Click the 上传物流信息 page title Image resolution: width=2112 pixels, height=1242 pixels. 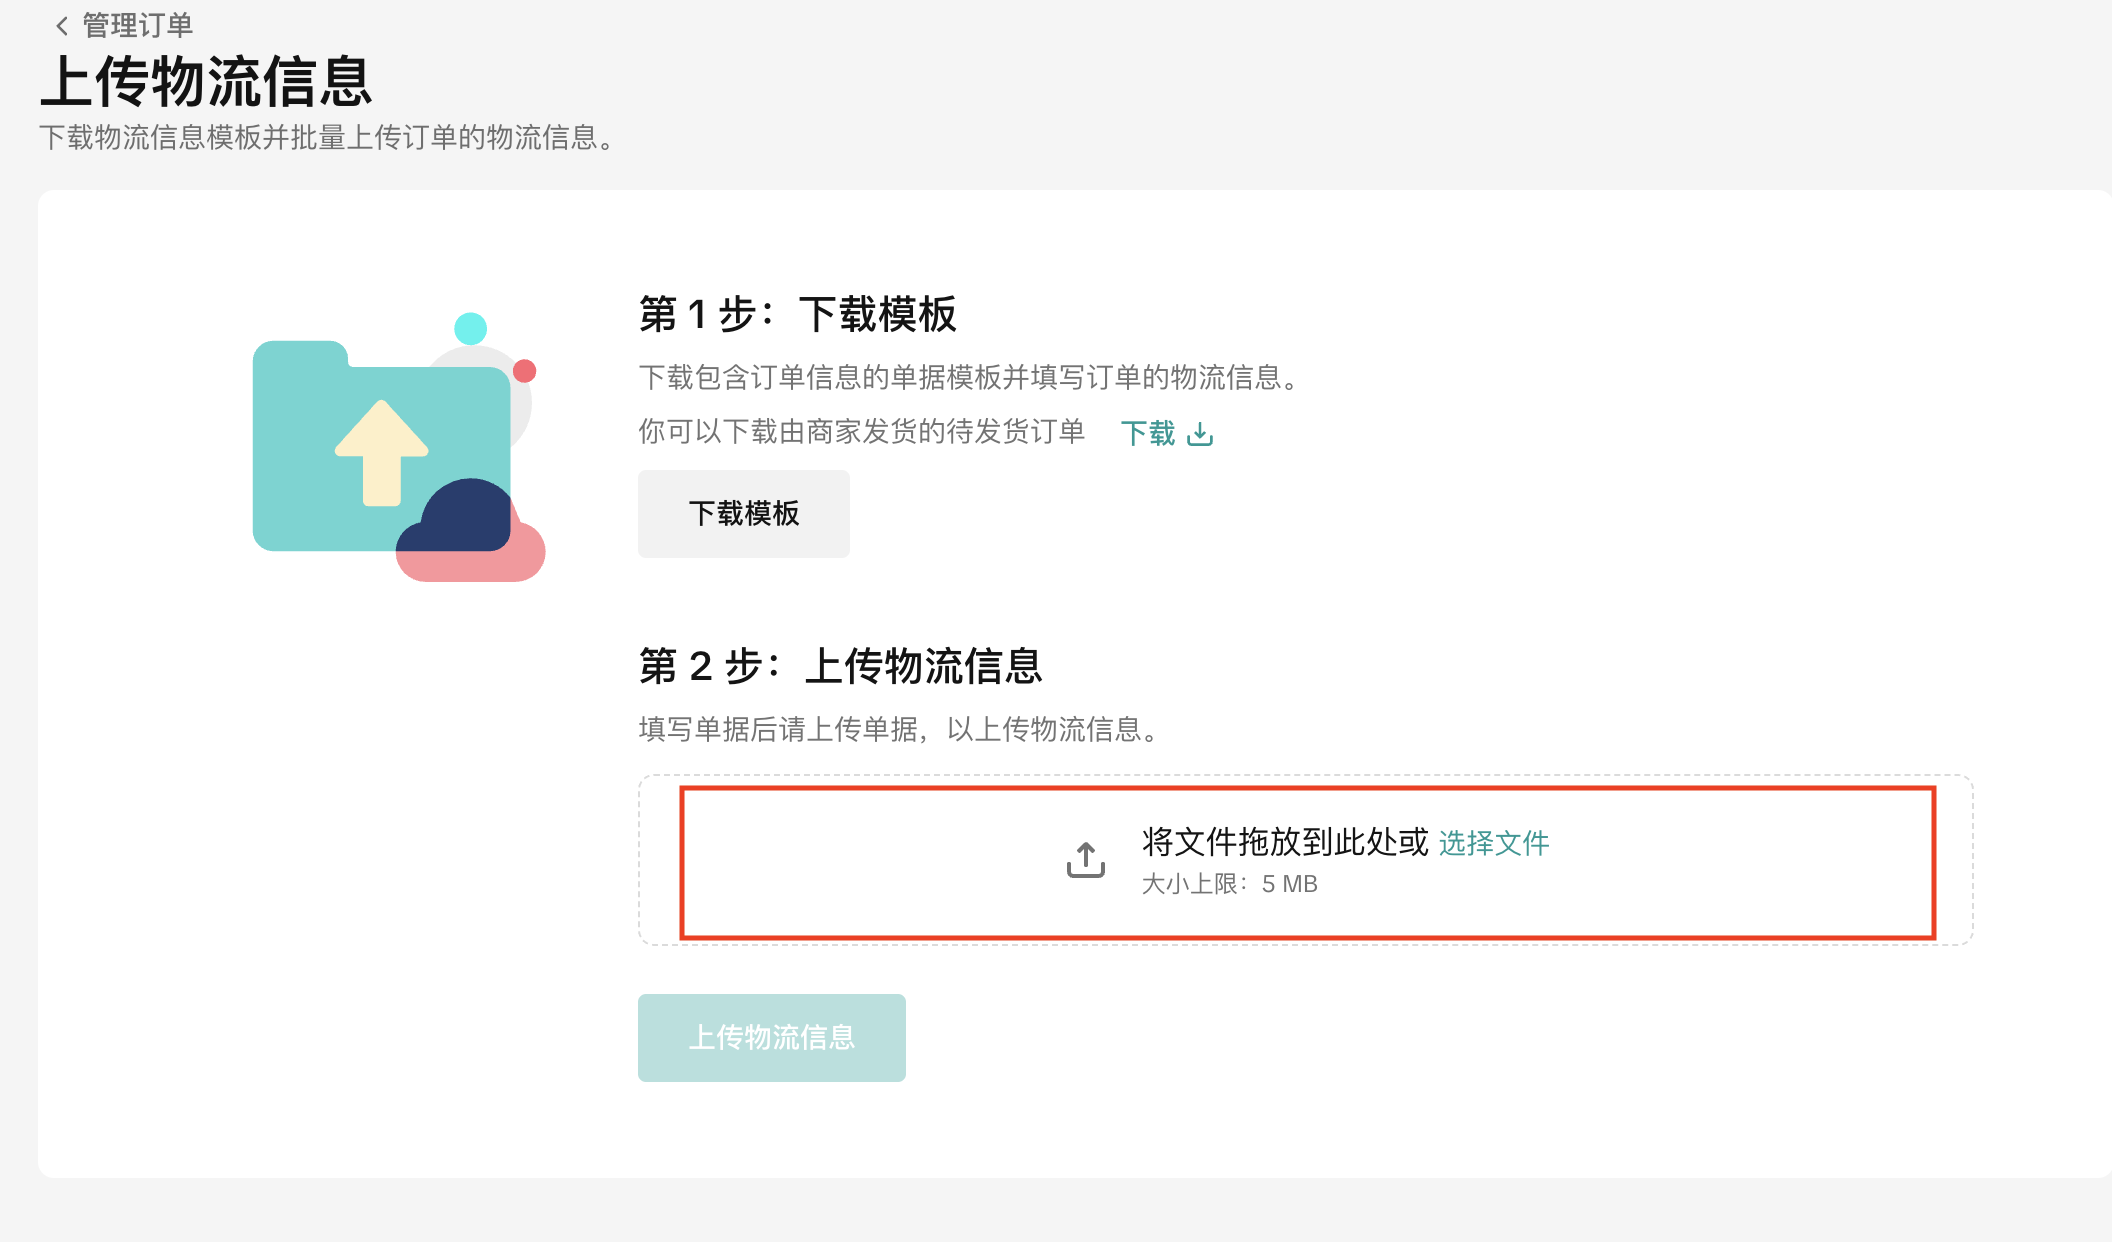[x=206, y=81]
